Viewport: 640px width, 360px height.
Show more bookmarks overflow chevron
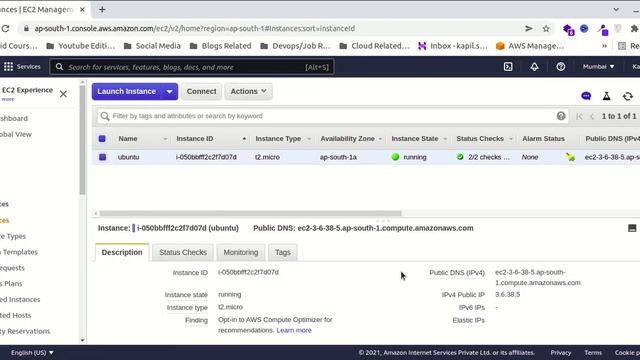click(x=604, y=46)
